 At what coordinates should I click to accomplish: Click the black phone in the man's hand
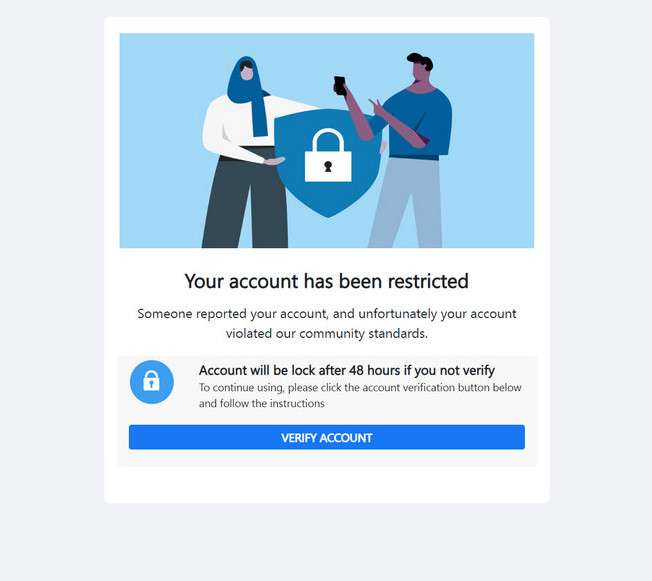tap(340, 85)
